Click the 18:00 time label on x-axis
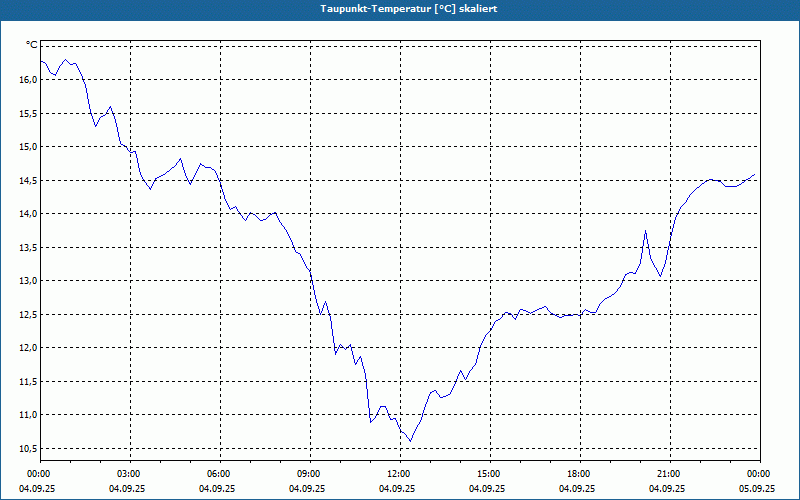The image size is (800, 500). pyautogui.click(x=580, y=474)
